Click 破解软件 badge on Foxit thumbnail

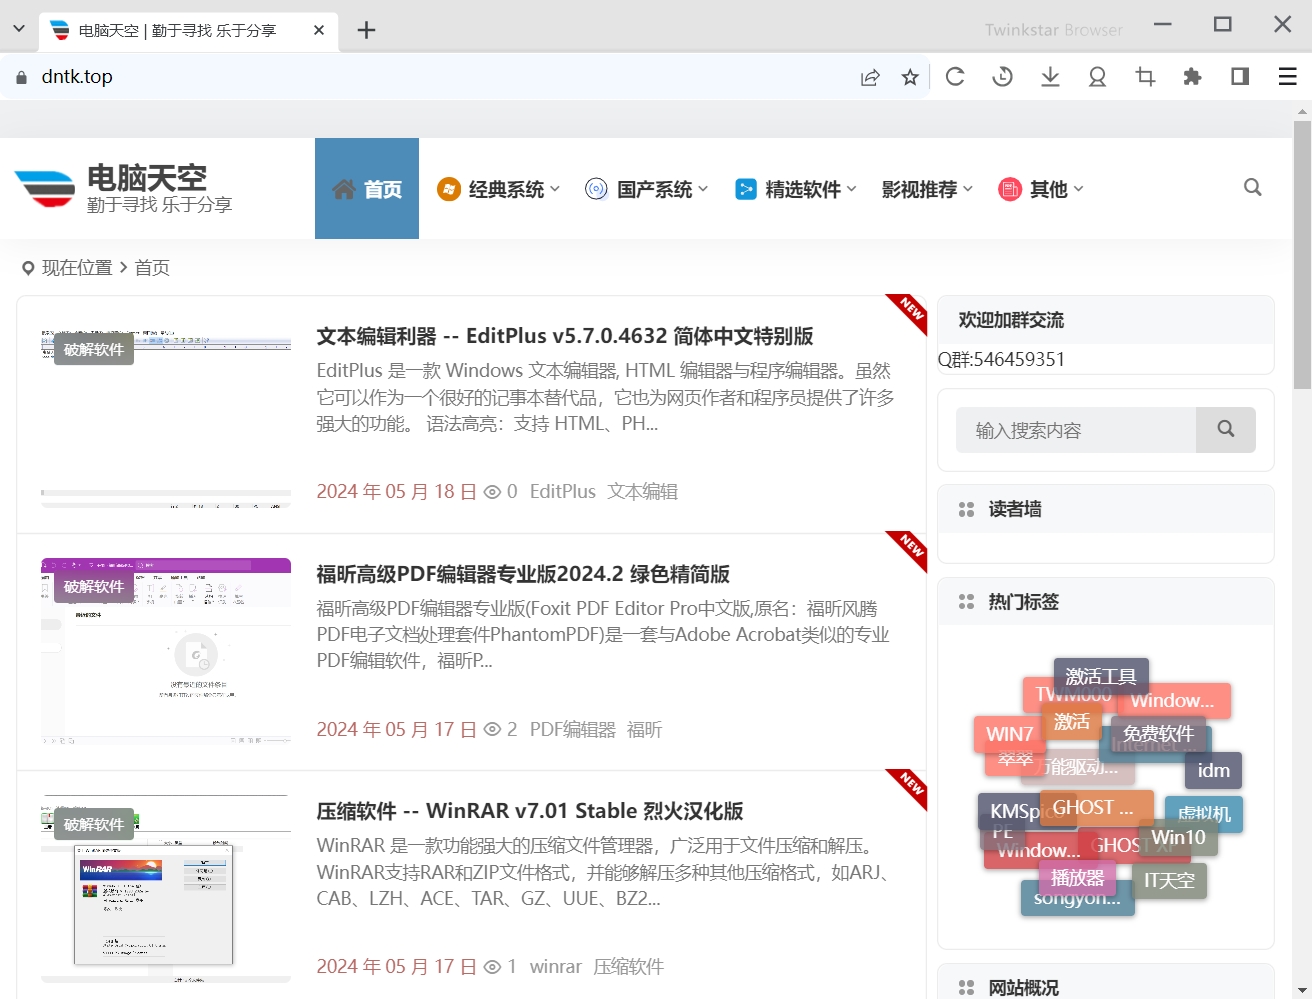point(94,587)
